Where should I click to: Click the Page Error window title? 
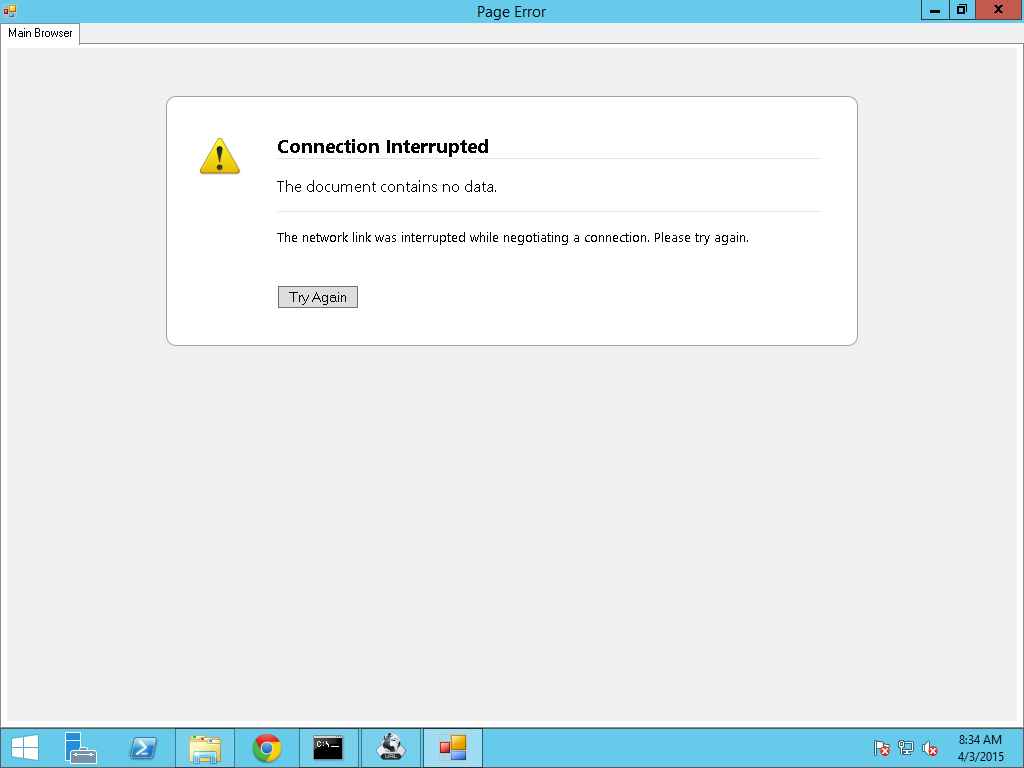click(x=511, y=12)
